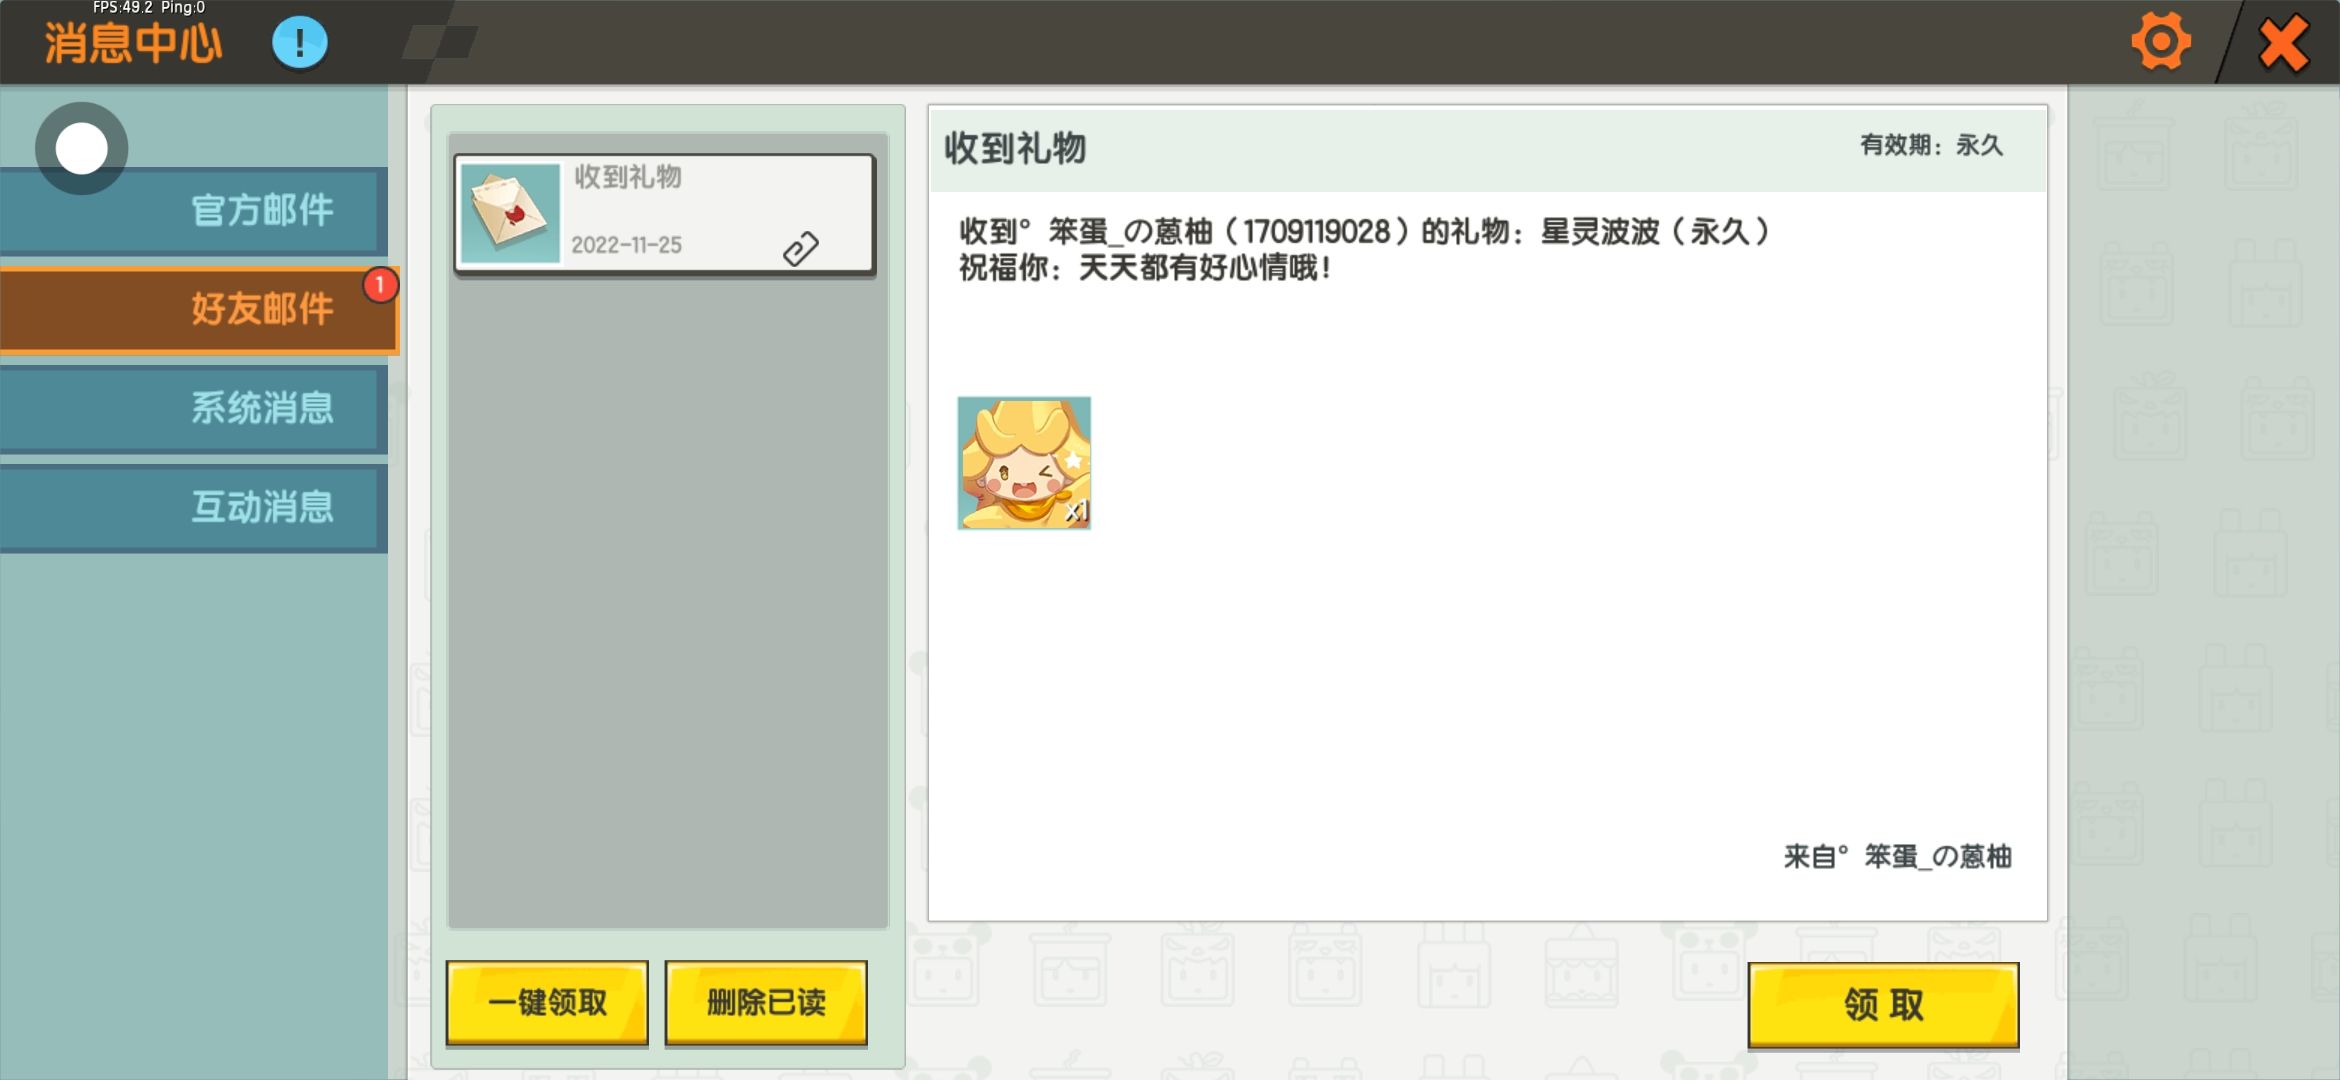The image size is (2340, 1080).
Task: Tap the white floating circle button
Action: tap(81, 149)
